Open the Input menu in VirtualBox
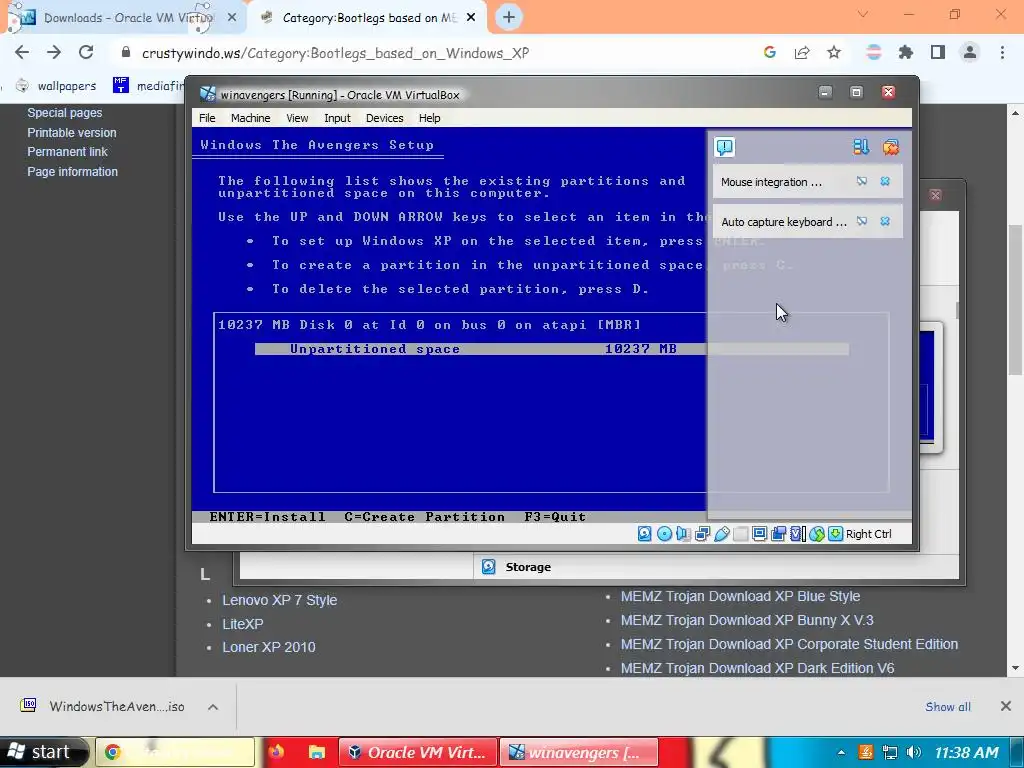 337,118
